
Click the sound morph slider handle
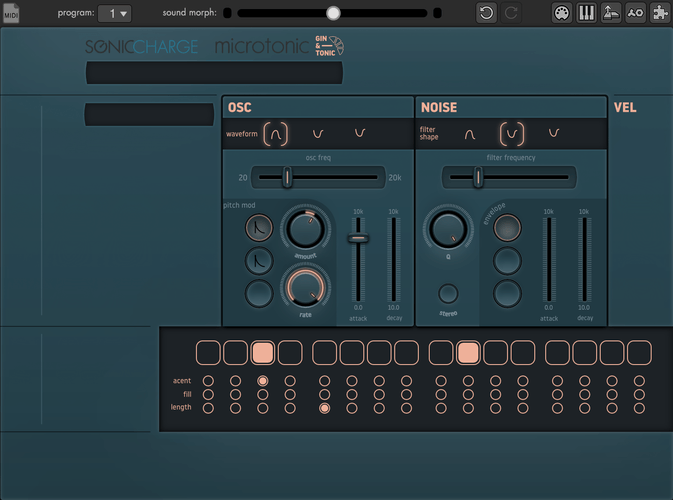(333, 13)
